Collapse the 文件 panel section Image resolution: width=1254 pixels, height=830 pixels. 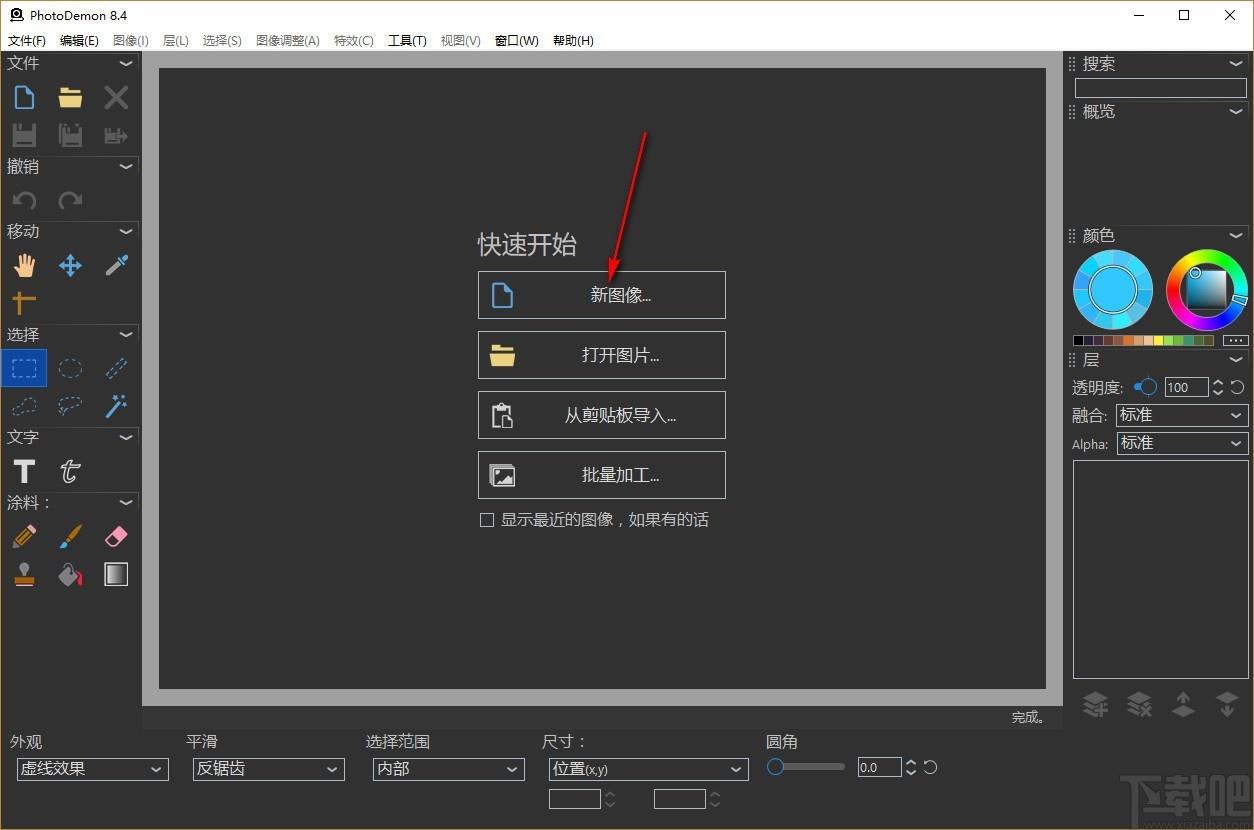pyautogui.click(x=126, y=63)
